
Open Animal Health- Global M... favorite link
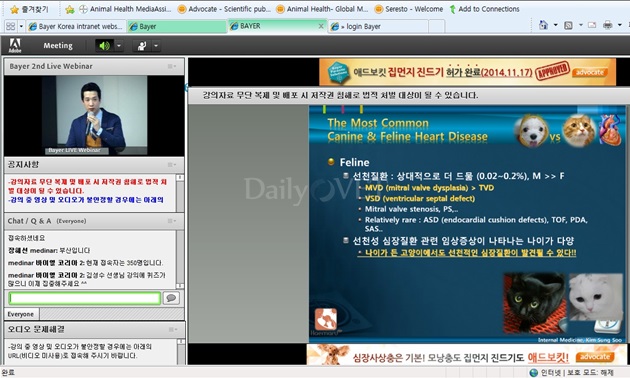click(x=322, y=9)
